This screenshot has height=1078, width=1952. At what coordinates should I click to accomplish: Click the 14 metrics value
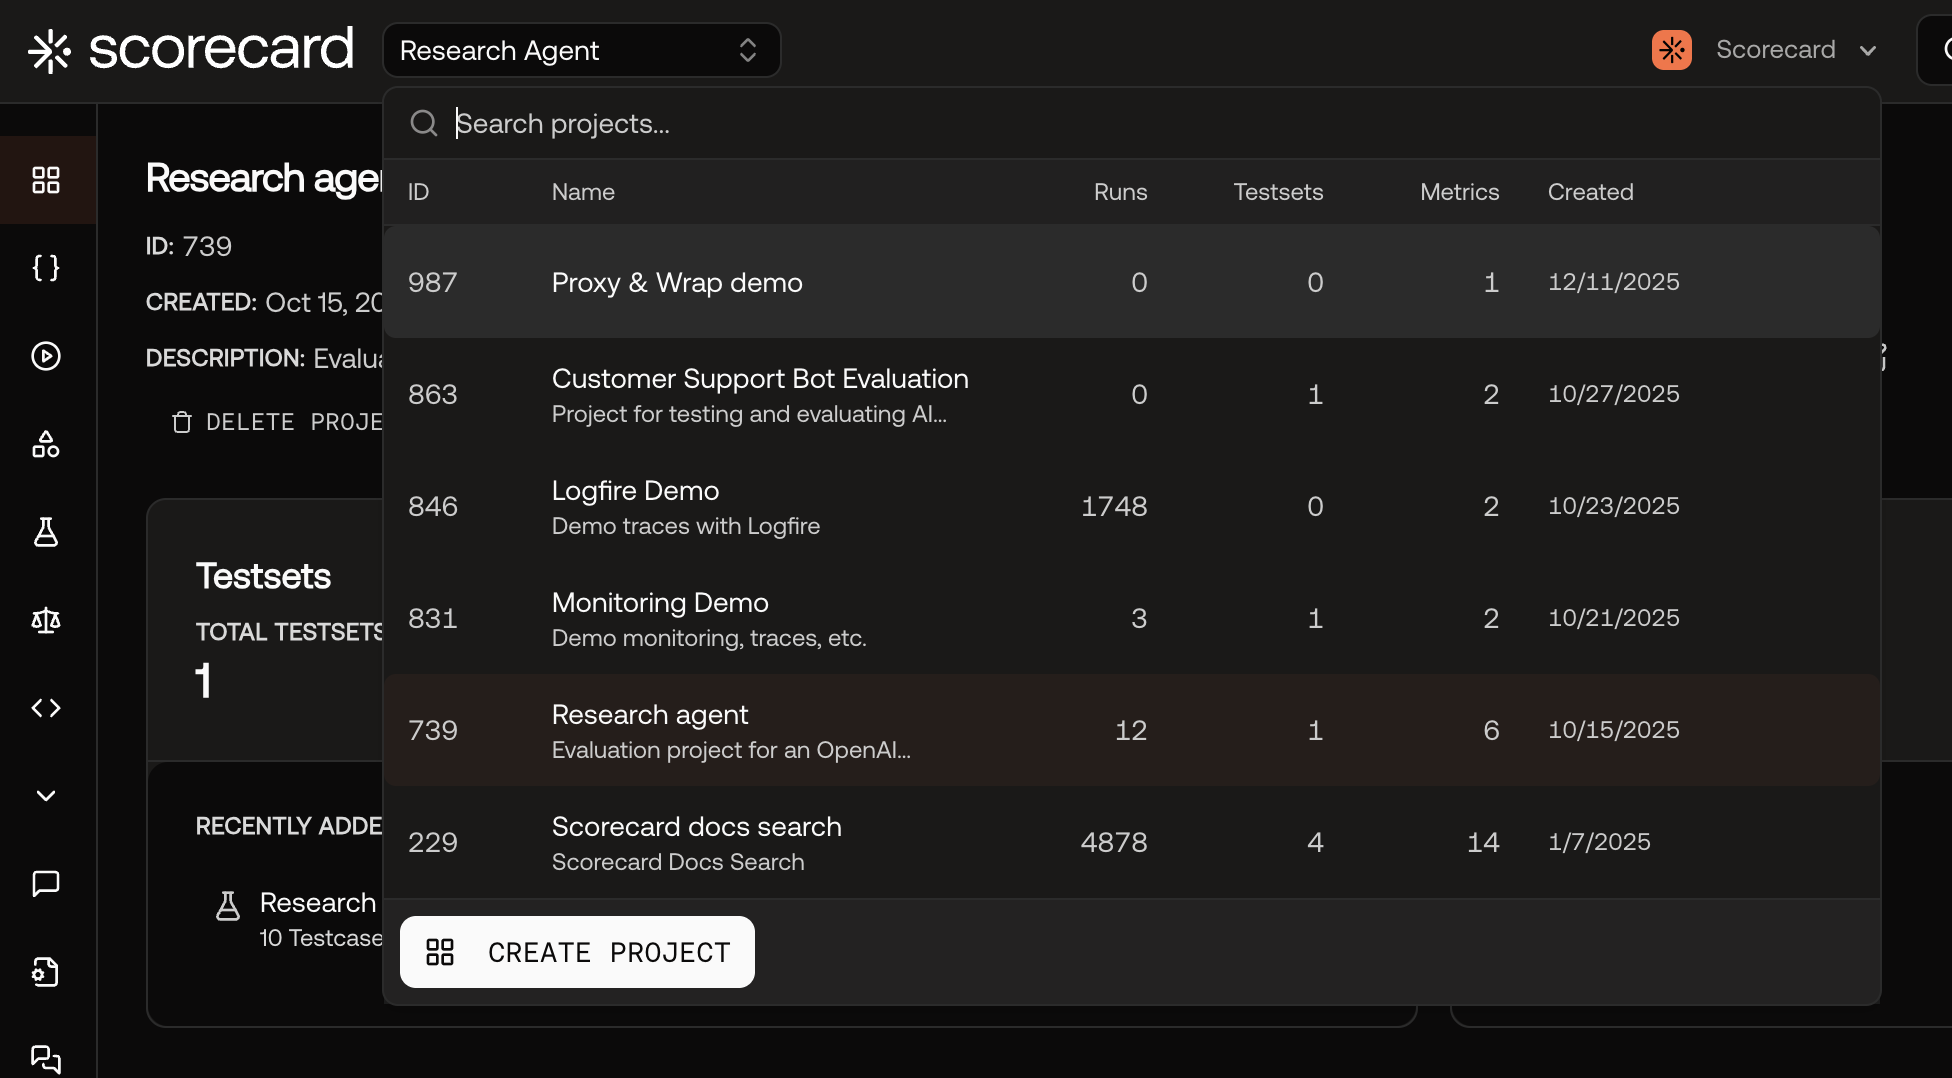click(x=1483, y=842)
